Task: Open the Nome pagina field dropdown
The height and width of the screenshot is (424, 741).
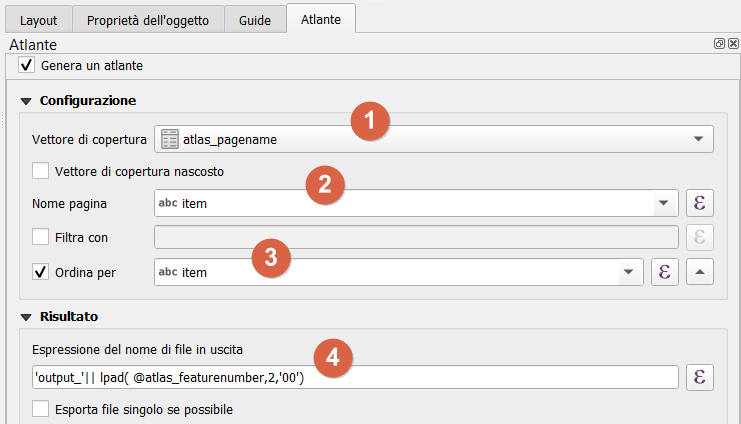Action: pyautogui.click(x=663, y=204)
